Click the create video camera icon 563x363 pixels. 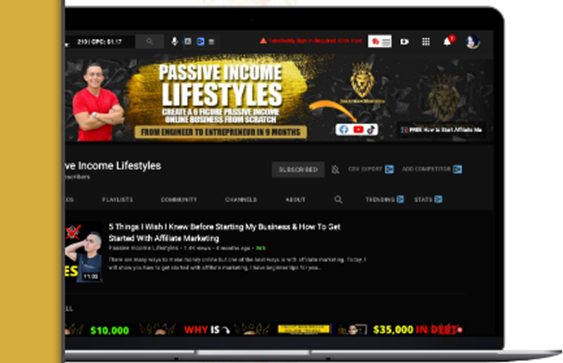405,42
